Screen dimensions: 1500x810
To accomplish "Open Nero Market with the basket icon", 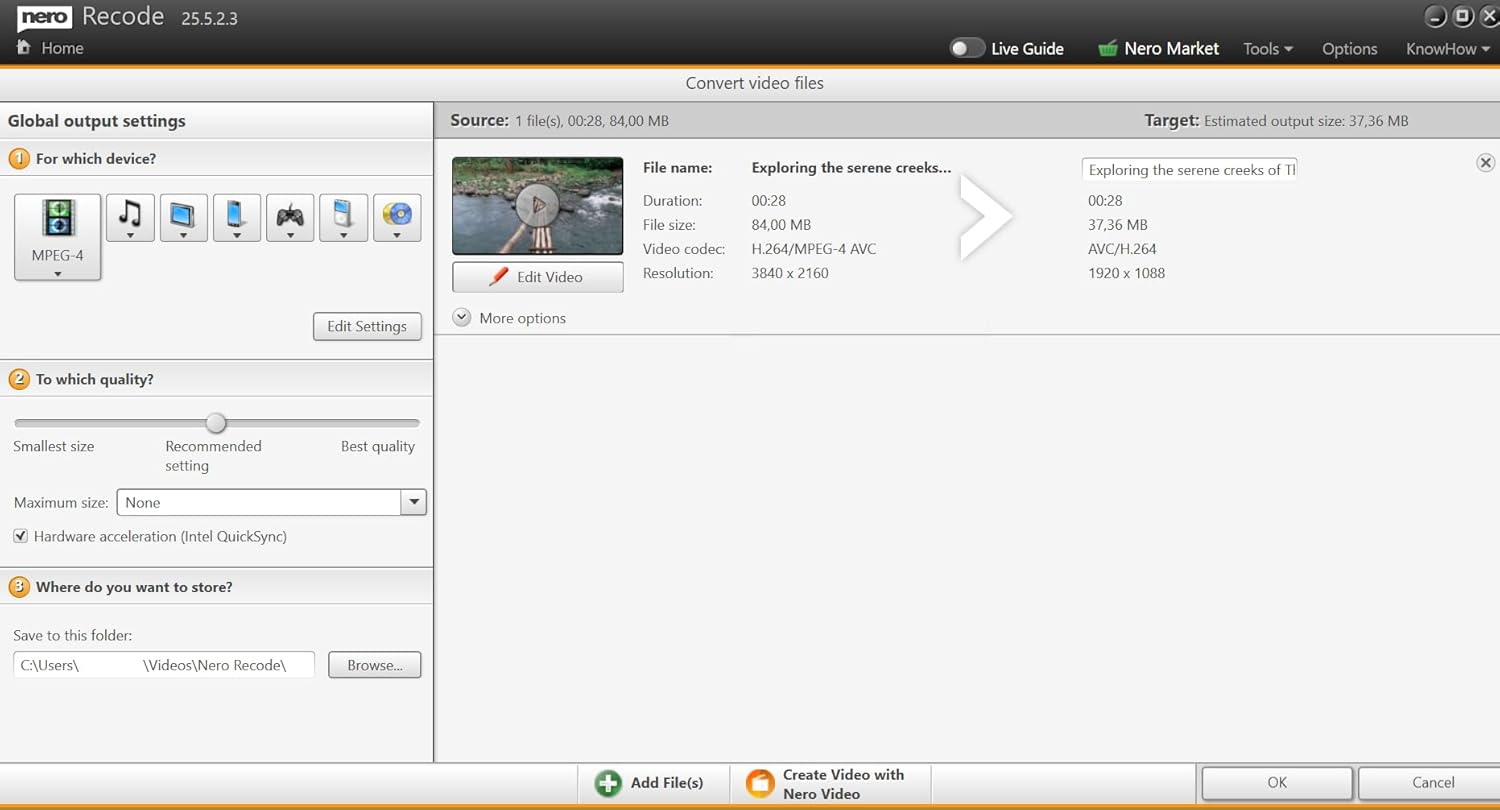I will click(1158, 48).
